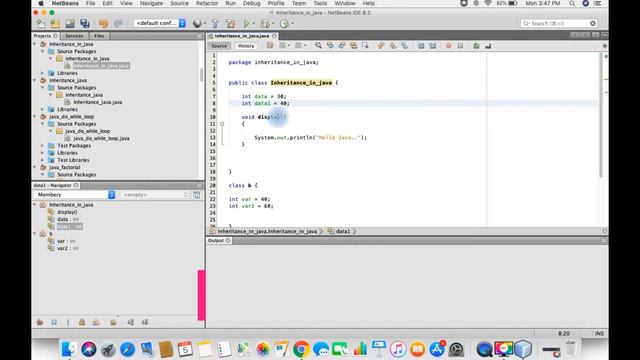This screenshot has width=640, height=360.
Task: Click the Comment code editor icon
Action: 476,46
